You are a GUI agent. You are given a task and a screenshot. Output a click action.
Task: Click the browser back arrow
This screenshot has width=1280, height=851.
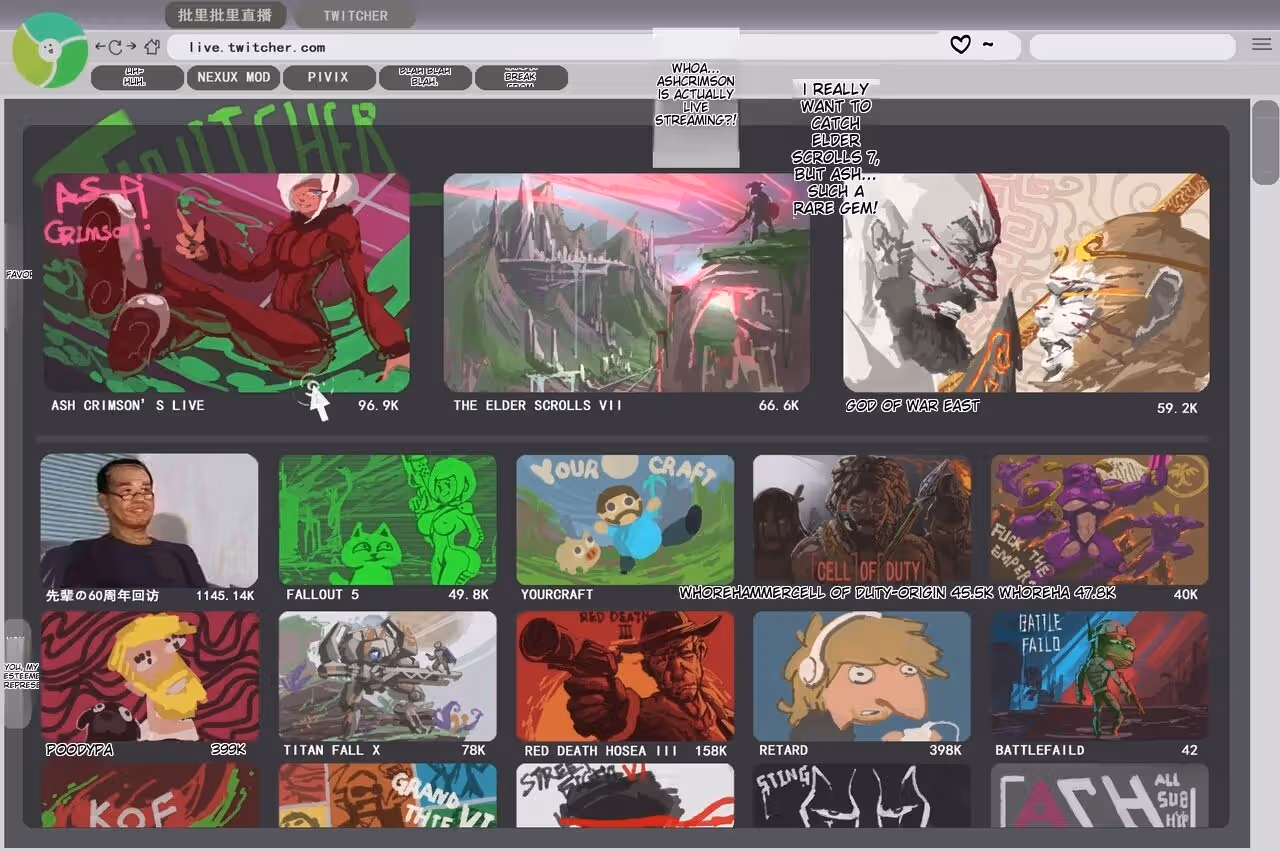tap(100, 47)
